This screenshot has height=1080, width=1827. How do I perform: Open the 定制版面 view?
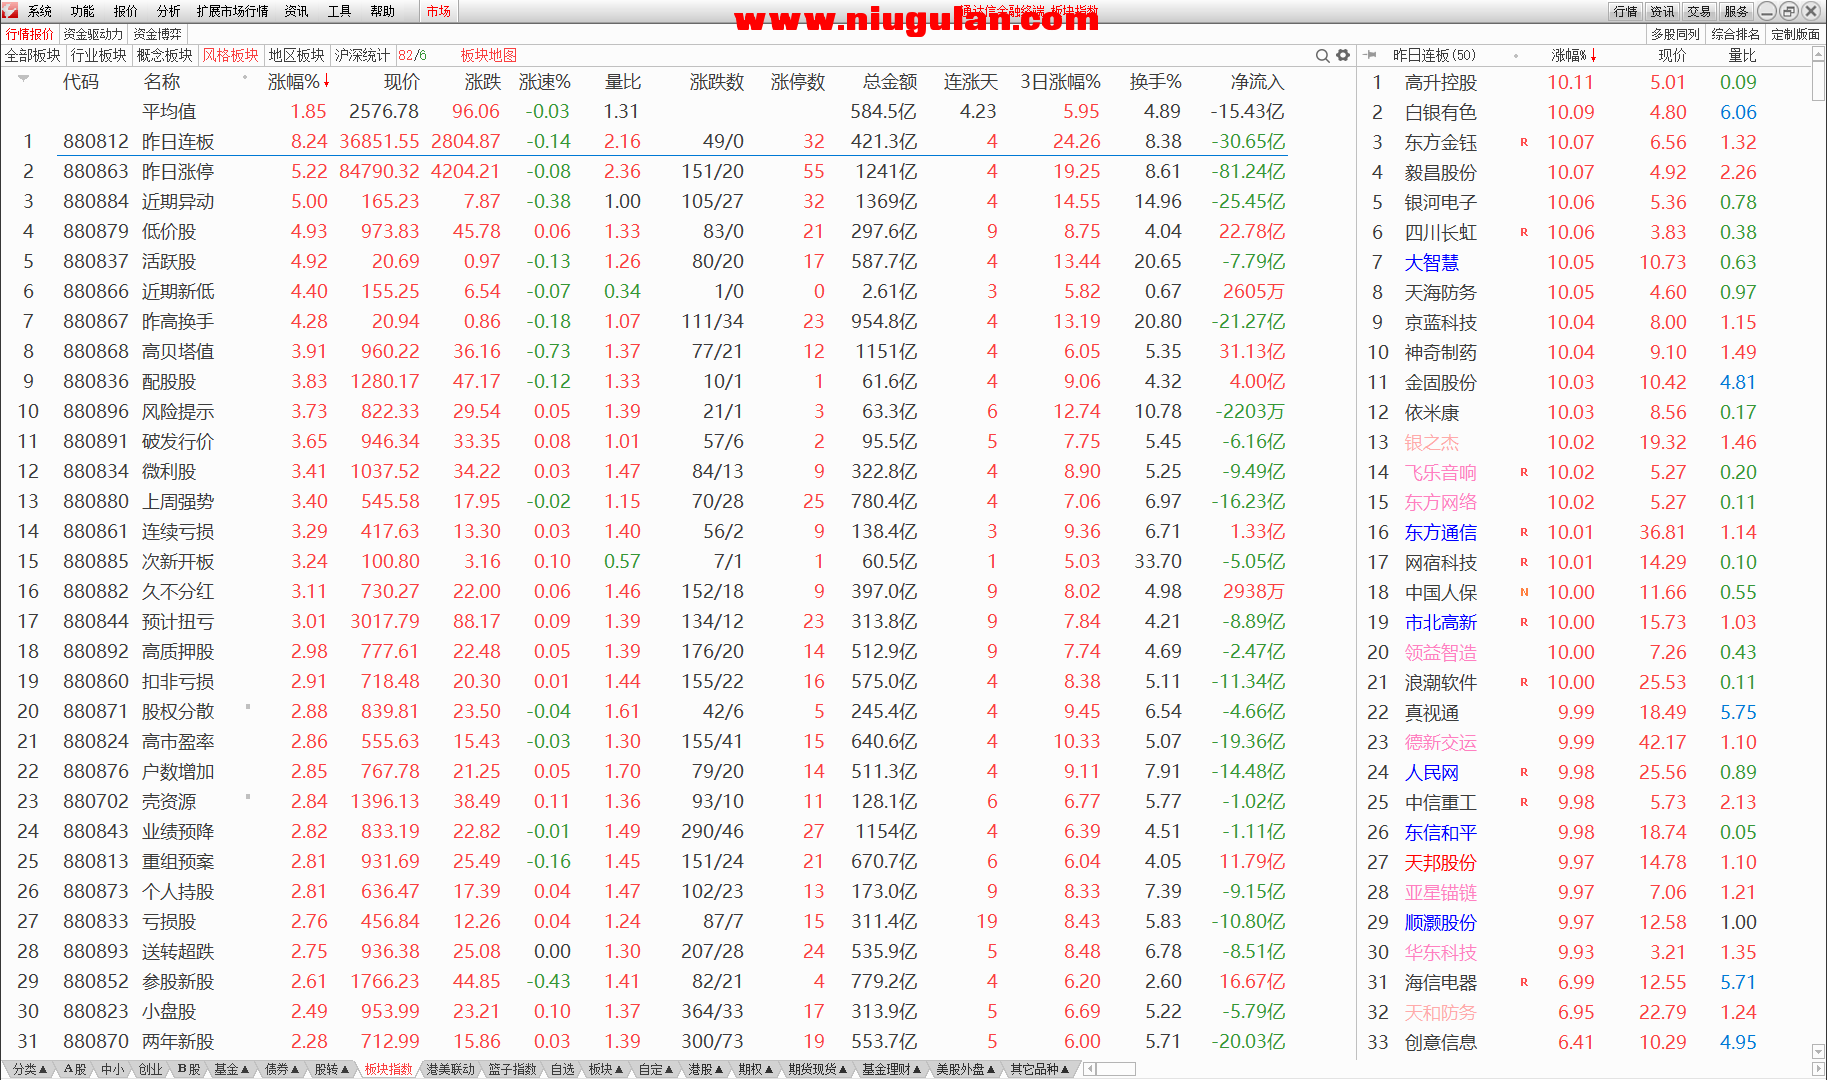(x=1796, y=34)
